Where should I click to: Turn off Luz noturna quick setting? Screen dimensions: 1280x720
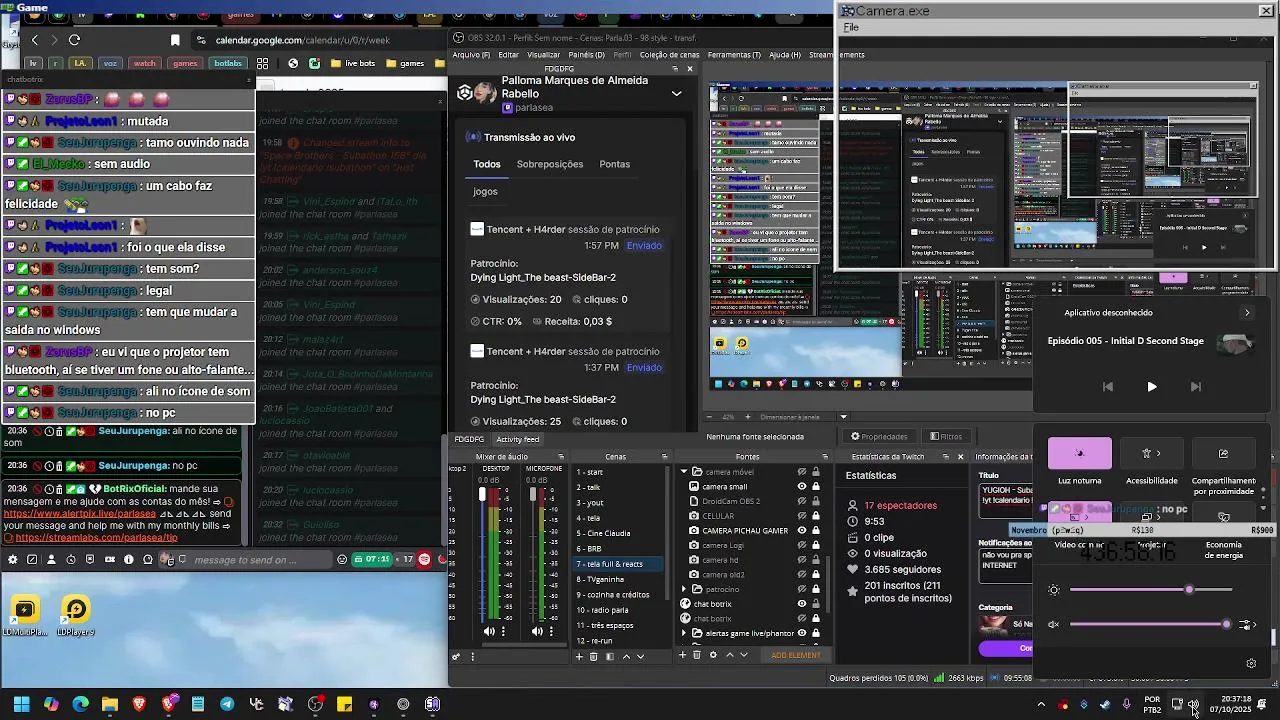1079,453
